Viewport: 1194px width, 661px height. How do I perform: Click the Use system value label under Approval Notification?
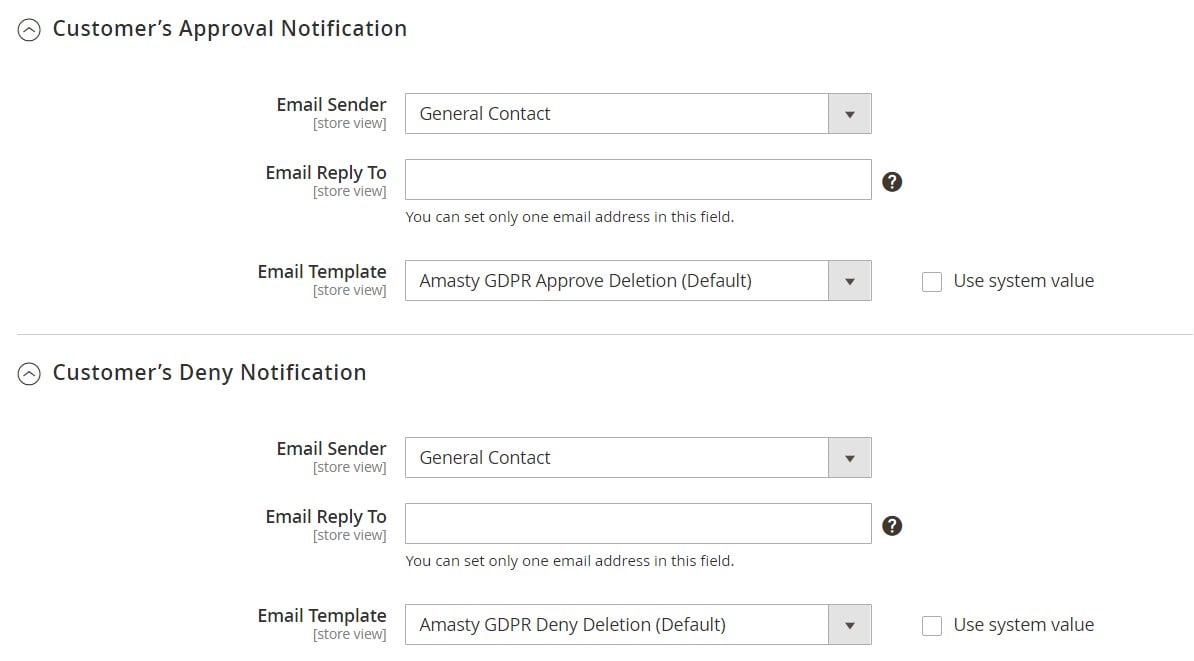[1023, 281]
